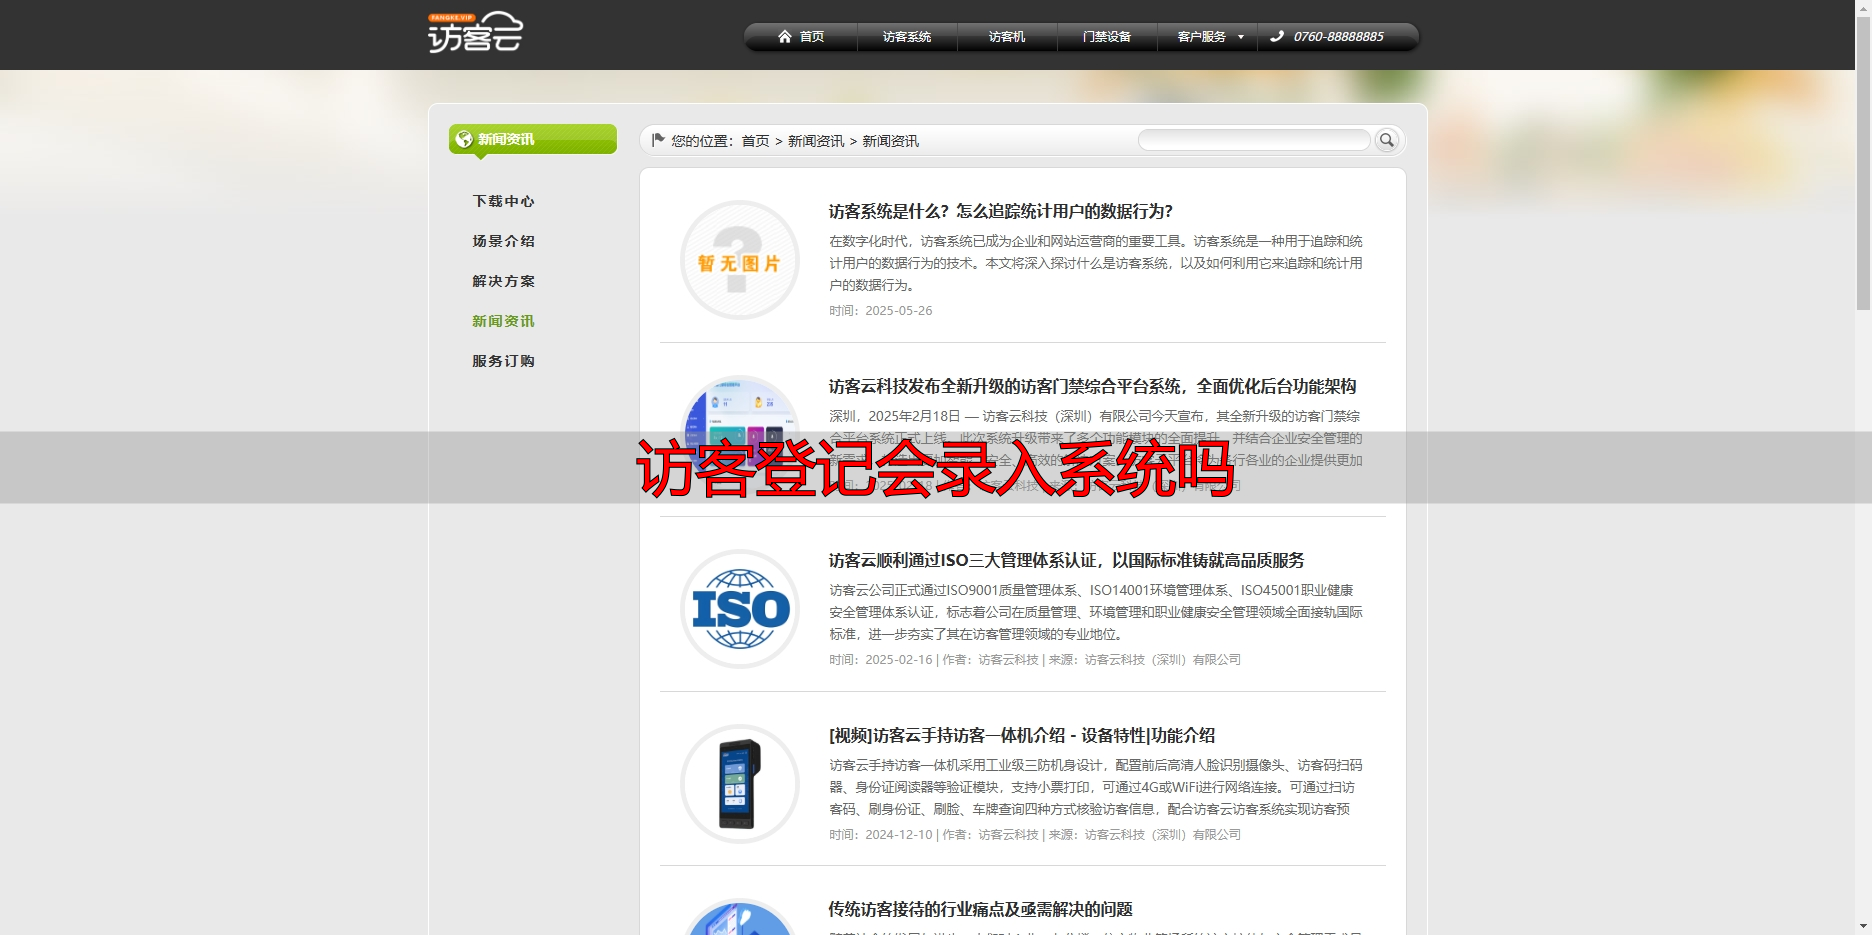Select 解决方案 in the sidebar

point(504,281)
